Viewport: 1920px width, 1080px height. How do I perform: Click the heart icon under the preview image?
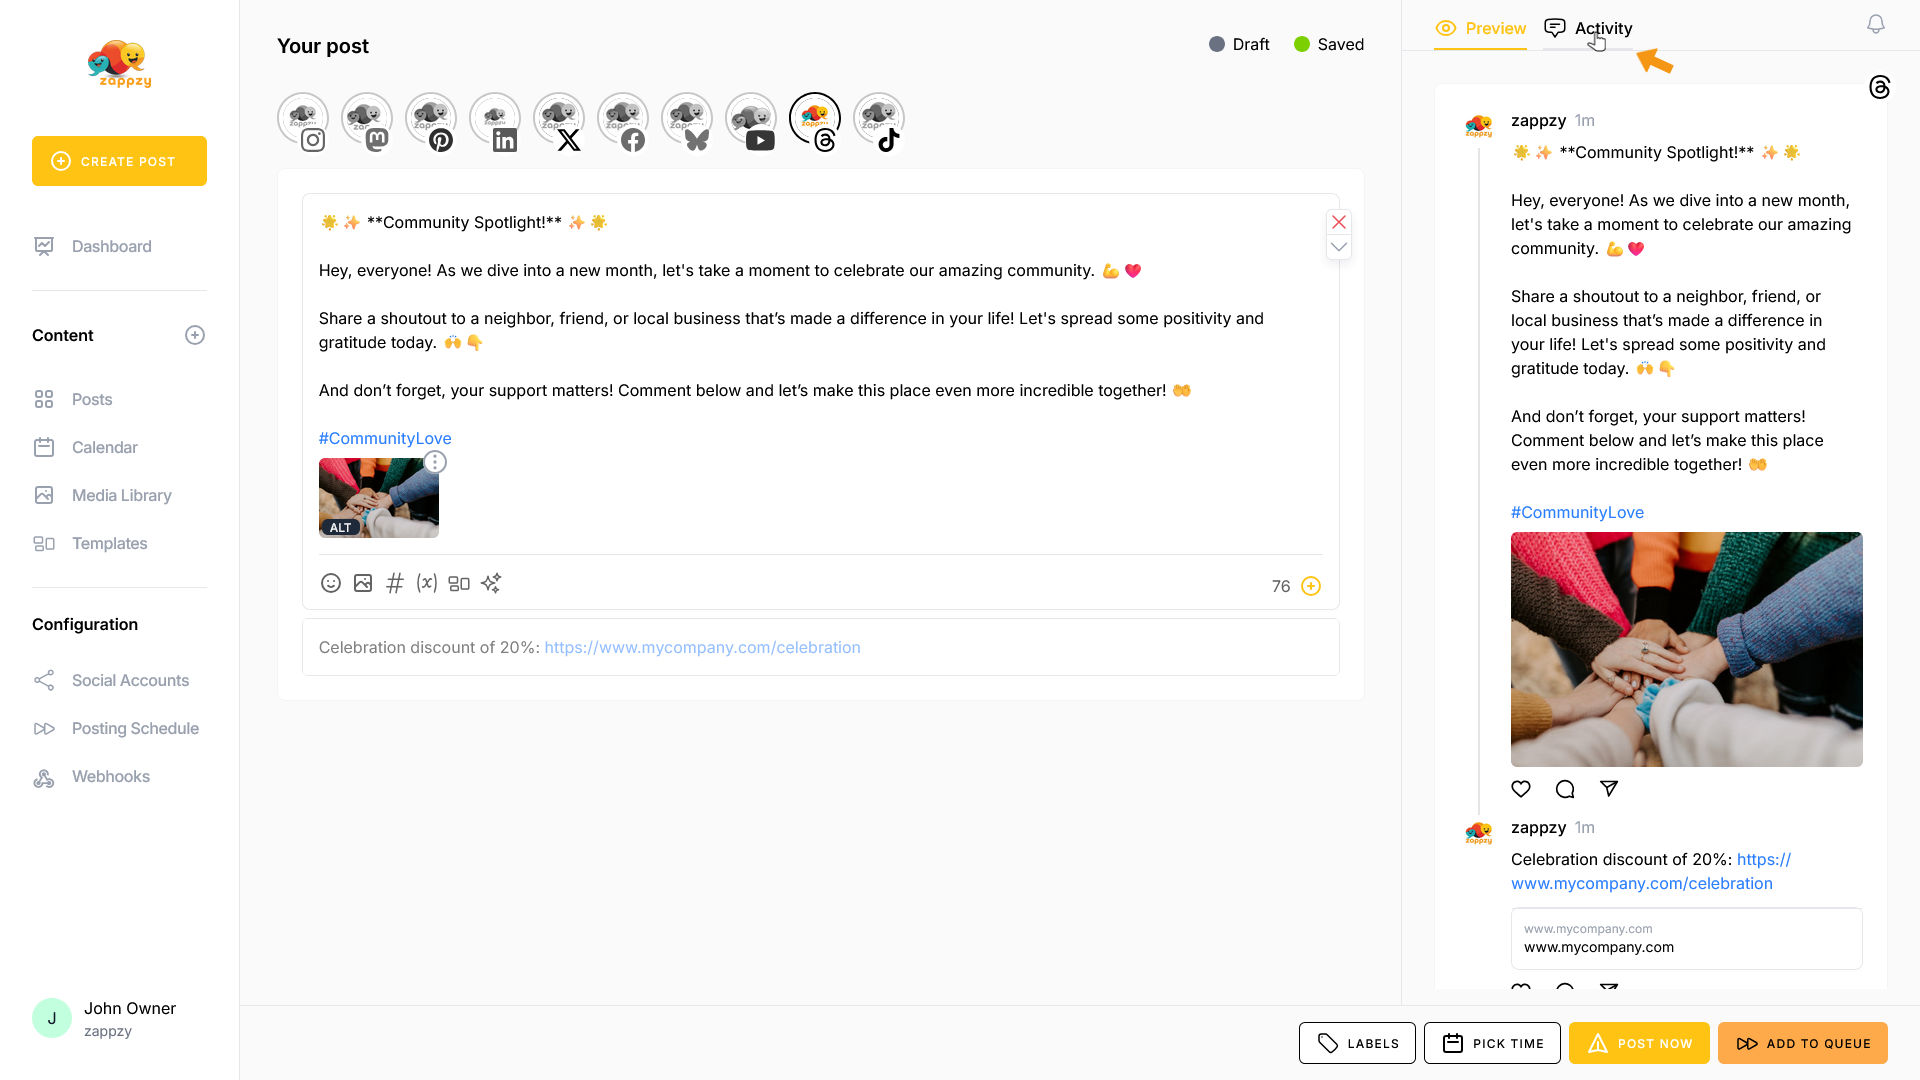[1521, 789]
